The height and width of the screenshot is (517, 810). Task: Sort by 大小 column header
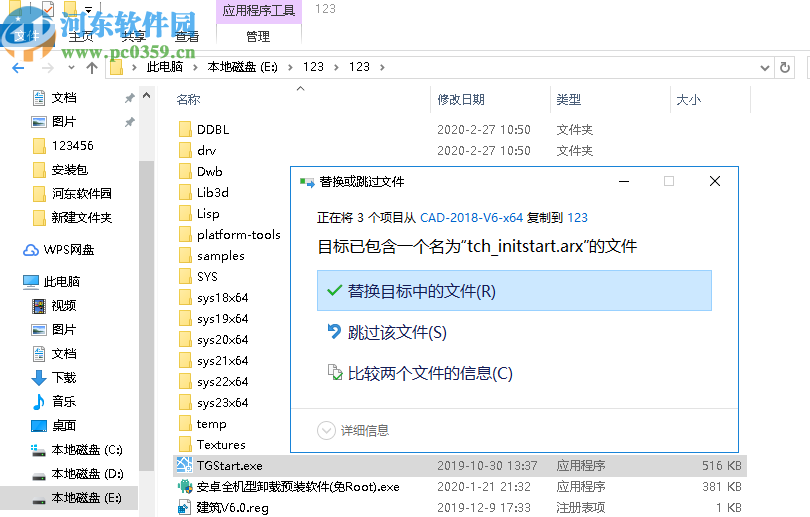pos(689,100)
